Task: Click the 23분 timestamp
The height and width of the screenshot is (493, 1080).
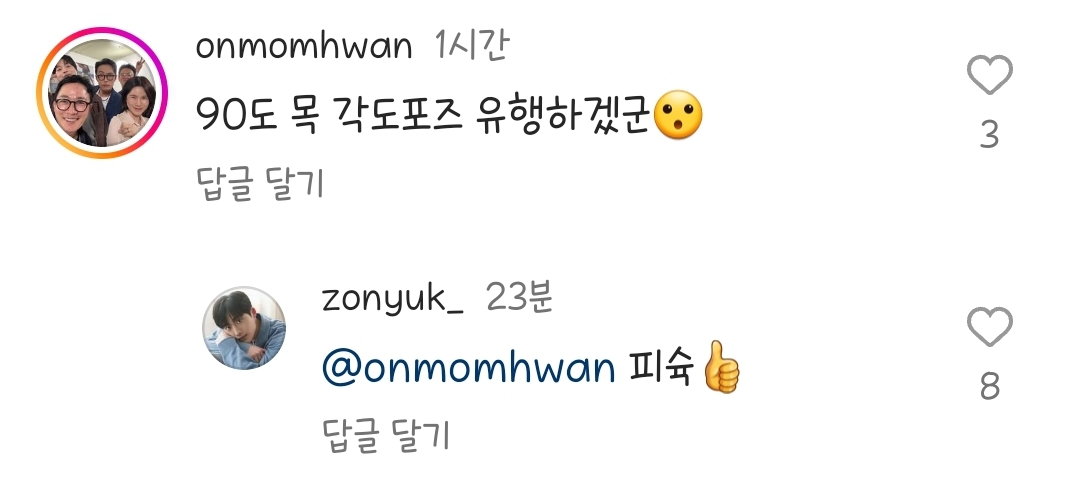Action: (519, 297)
